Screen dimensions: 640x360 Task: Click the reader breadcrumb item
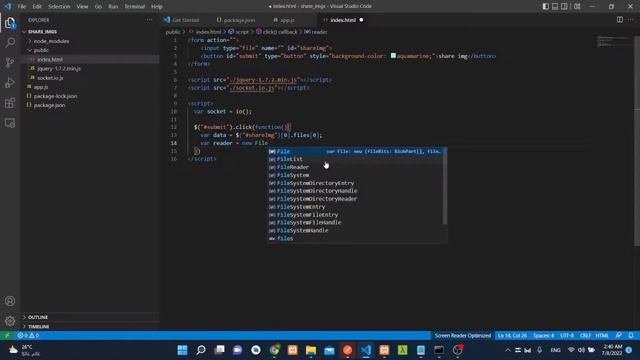(x=316, y=31)
